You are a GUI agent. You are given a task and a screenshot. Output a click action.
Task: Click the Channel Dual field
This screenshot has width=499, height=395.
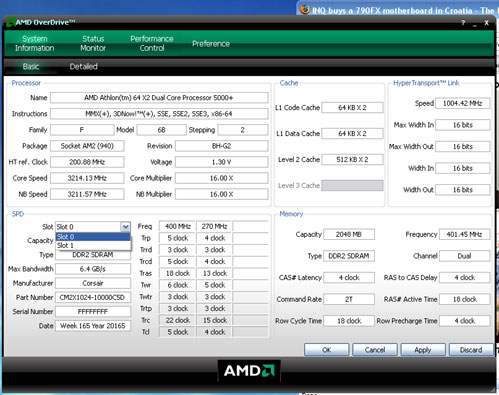(464, 256)
